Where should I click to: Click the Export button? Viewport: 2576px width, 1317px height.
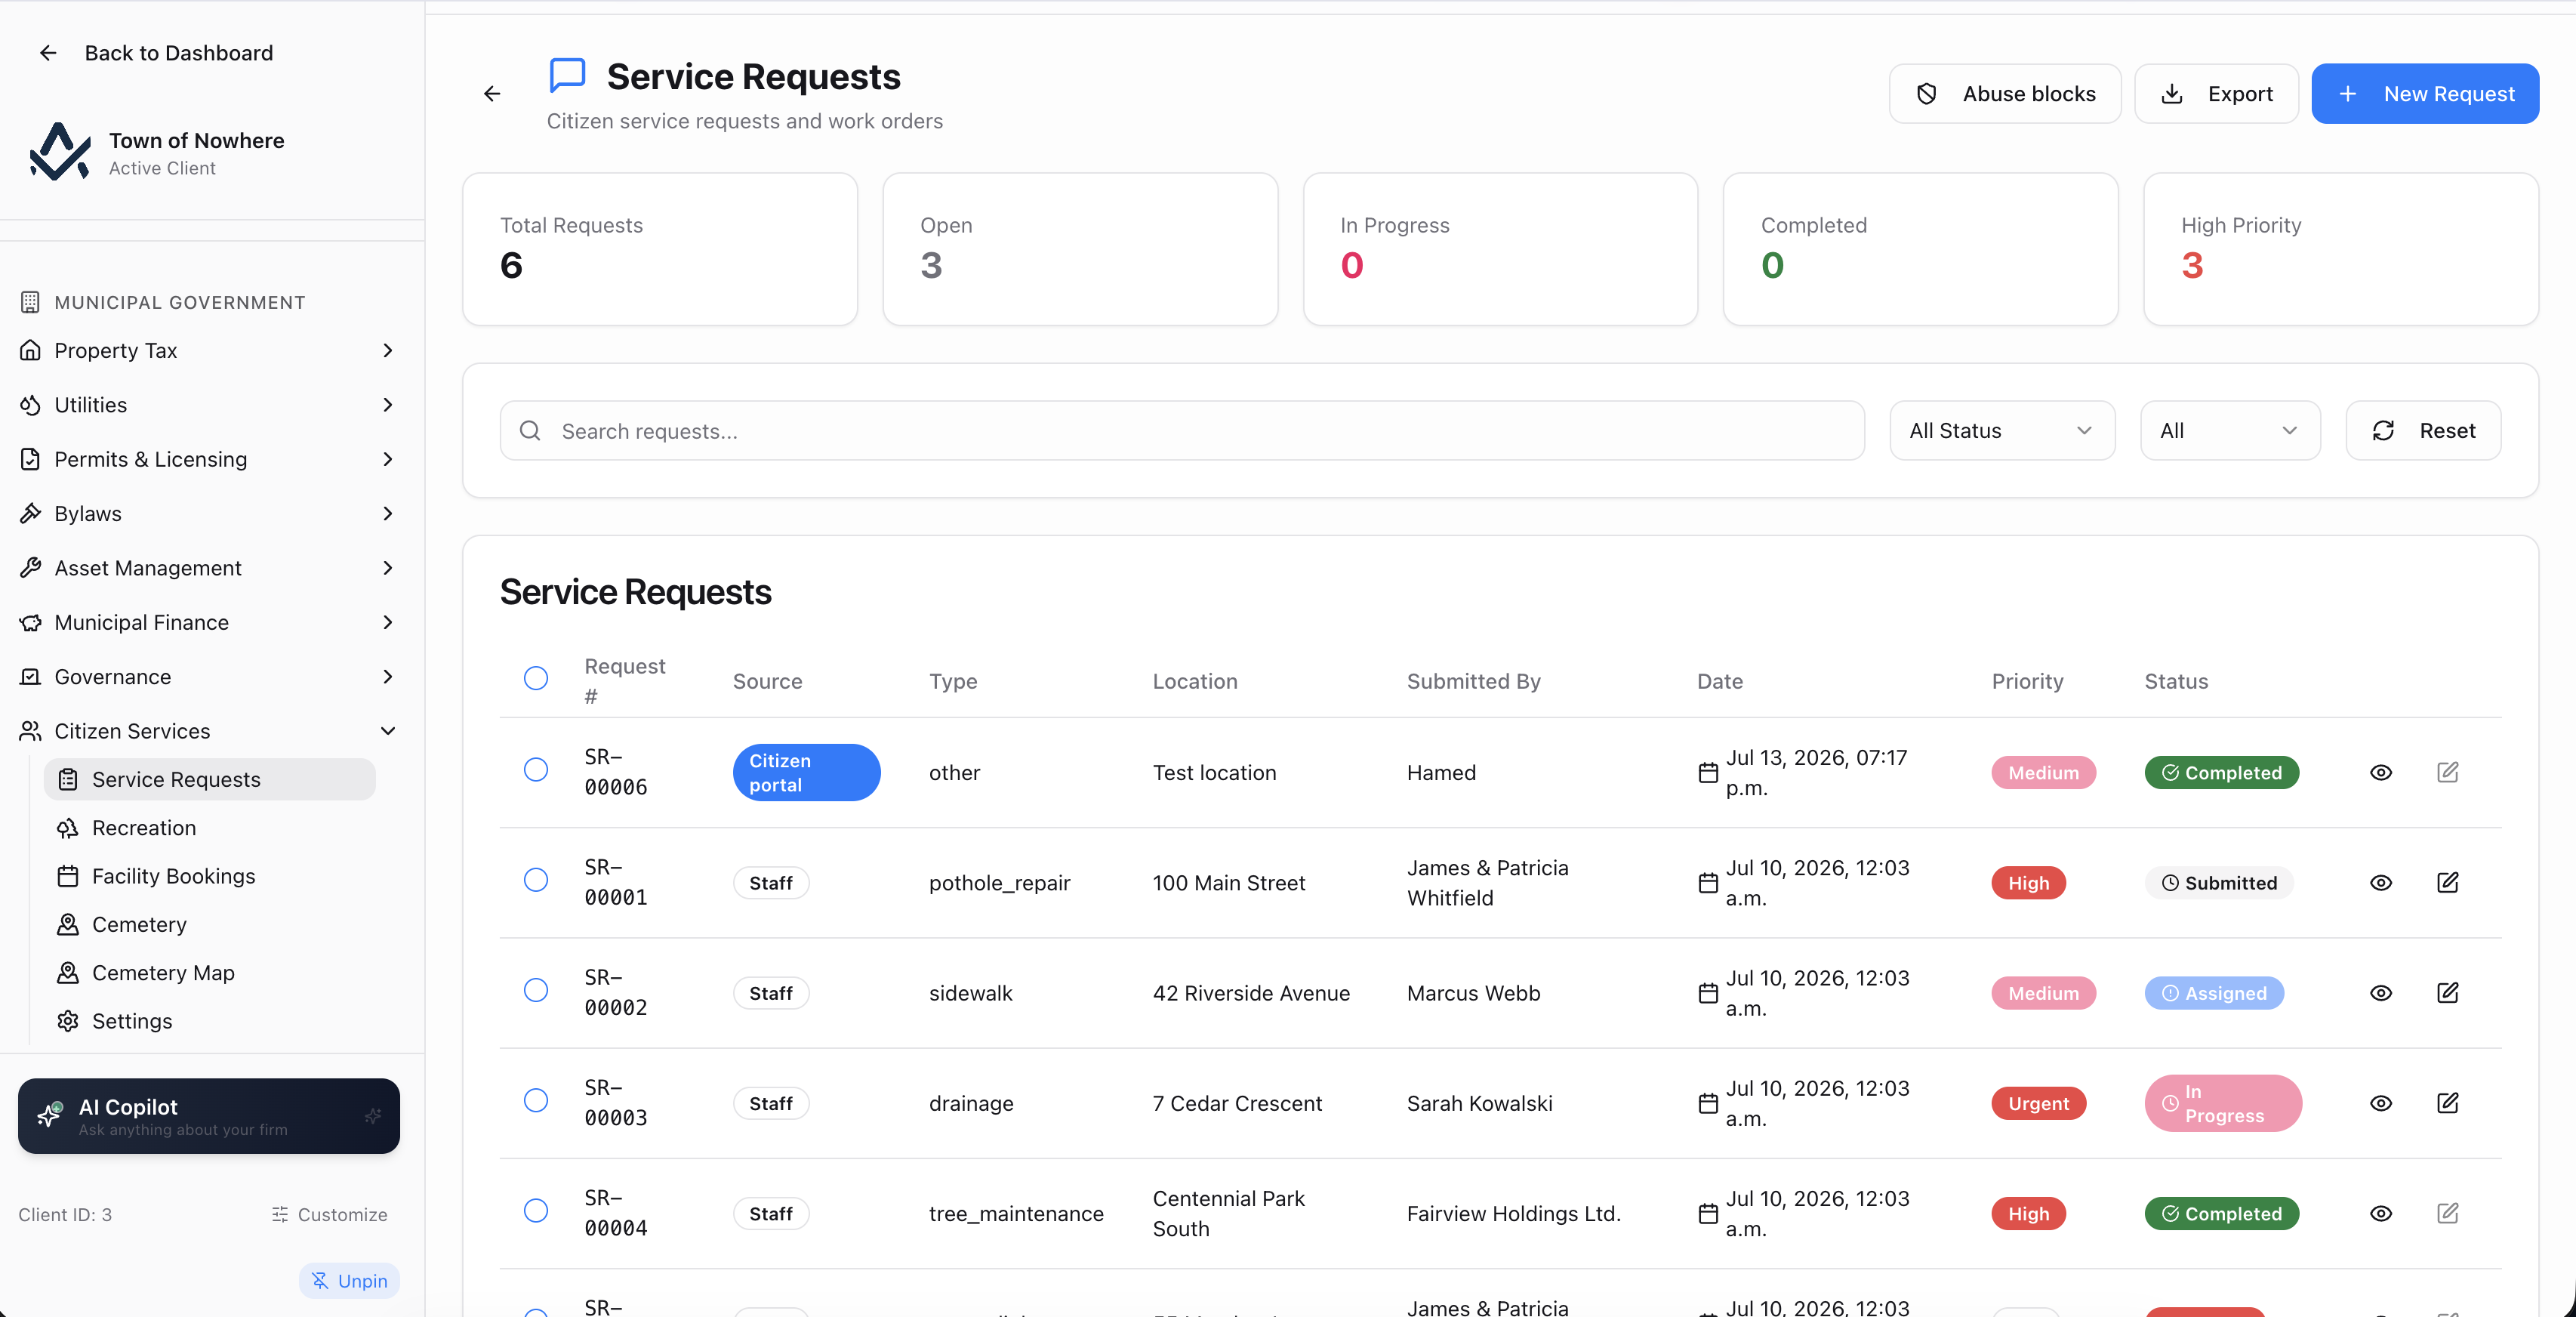click(2216, 94)
